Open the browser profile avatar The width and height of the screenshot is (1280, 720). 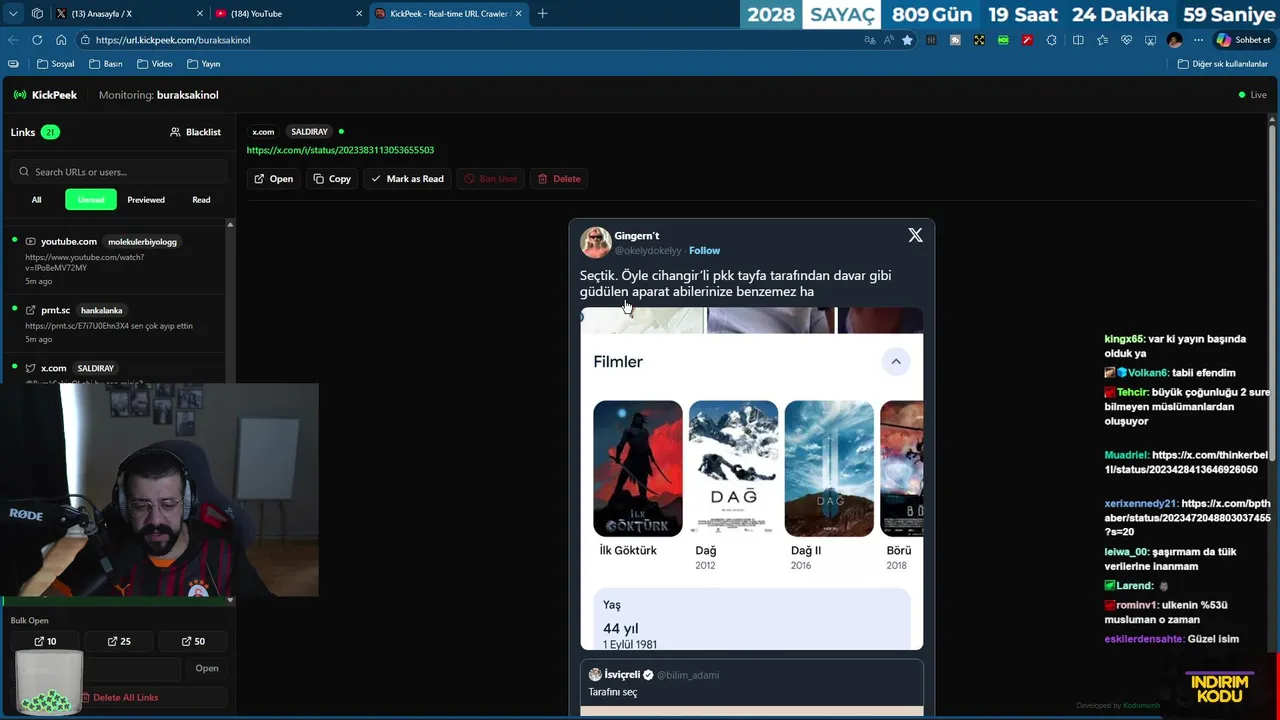1174,40
